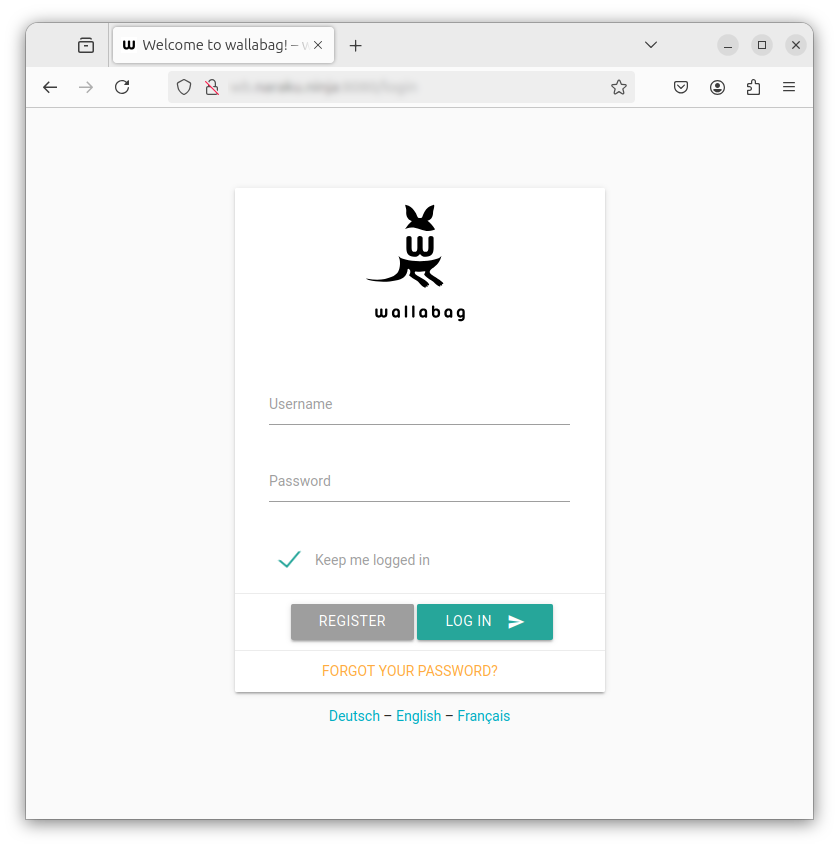This screenshot has width=839, height=848.
Task: Open the Firefox hamburger menu
Action: 789,87
